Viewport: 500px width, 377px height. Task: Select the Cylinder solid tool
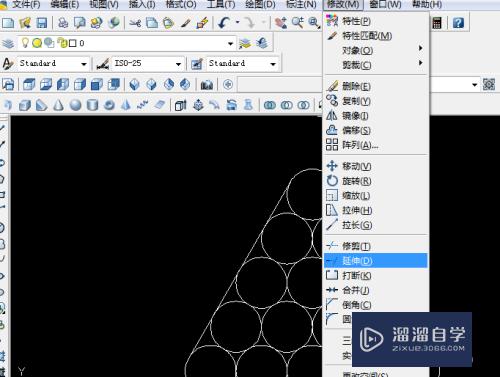(92, 105)
